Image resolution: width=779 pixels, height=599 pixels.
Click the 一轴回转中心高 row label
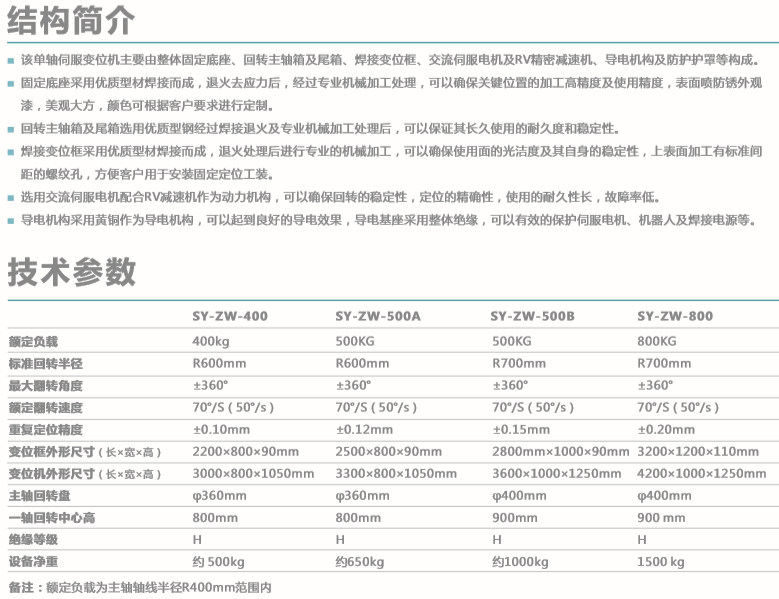click(52, 518)
